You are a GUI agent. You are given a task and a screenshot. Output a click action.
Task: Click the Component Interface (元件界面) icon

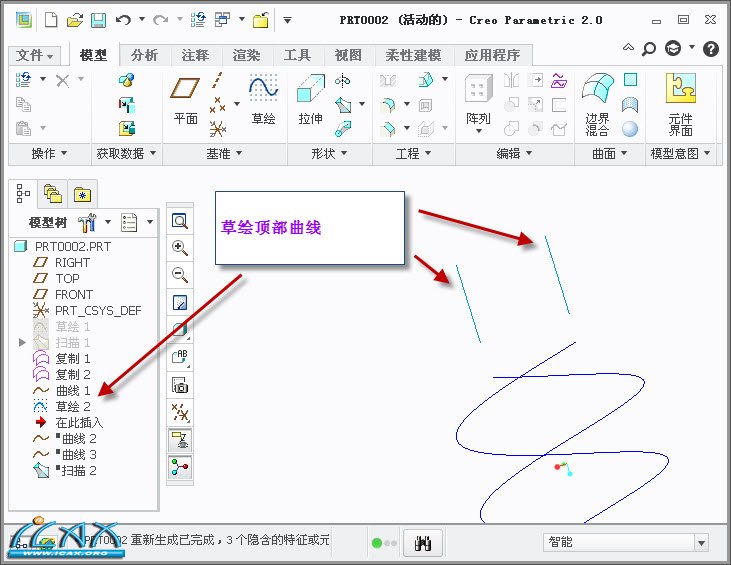pyautogui.click(x=681, y=104)
